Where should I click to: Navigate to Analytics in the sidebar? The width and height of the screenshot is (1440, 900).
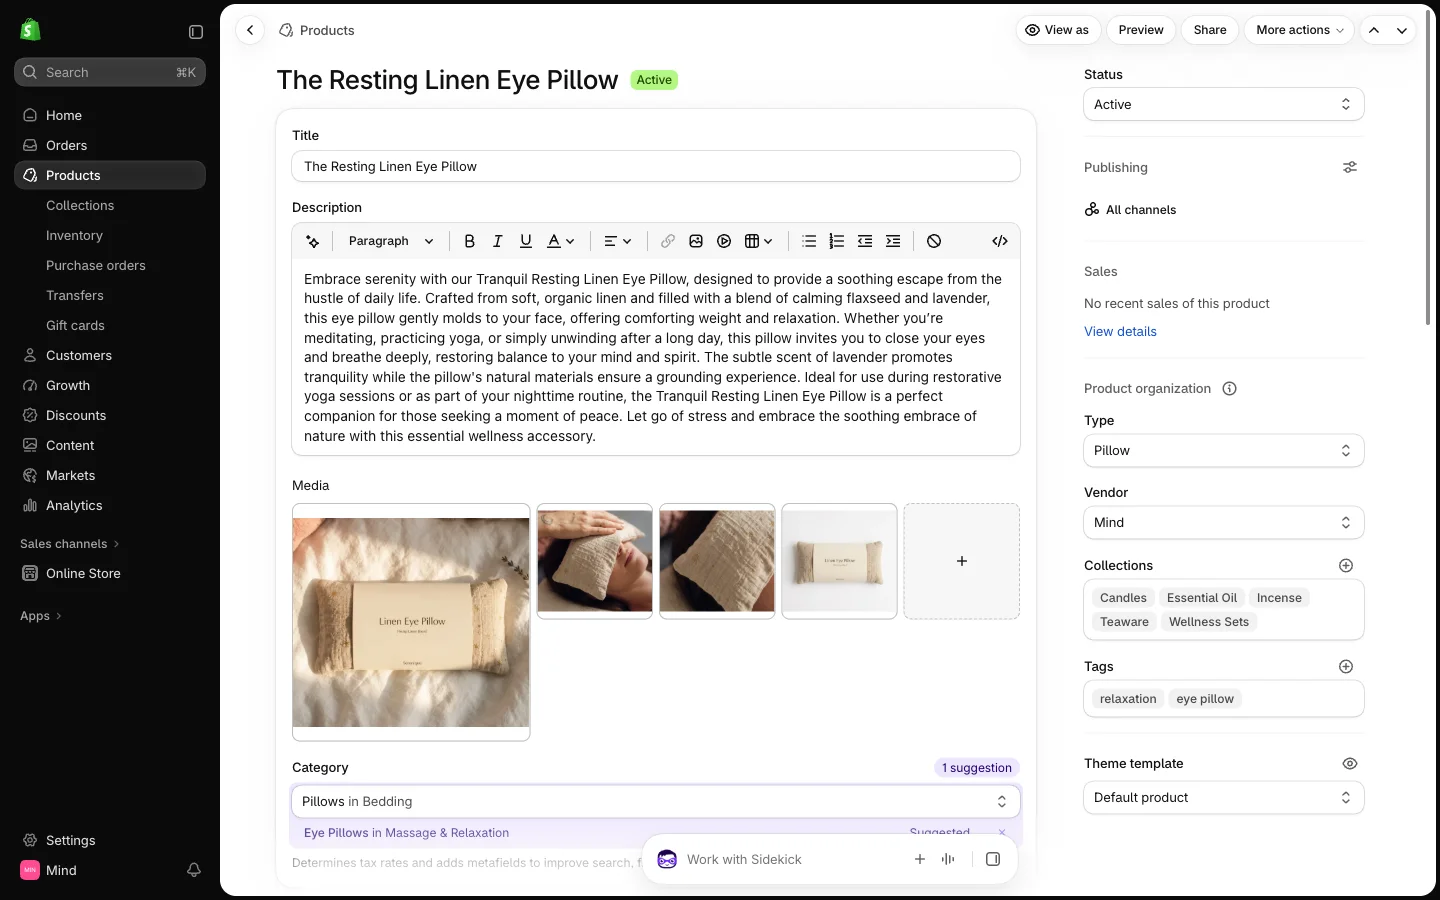click(110, 505)
